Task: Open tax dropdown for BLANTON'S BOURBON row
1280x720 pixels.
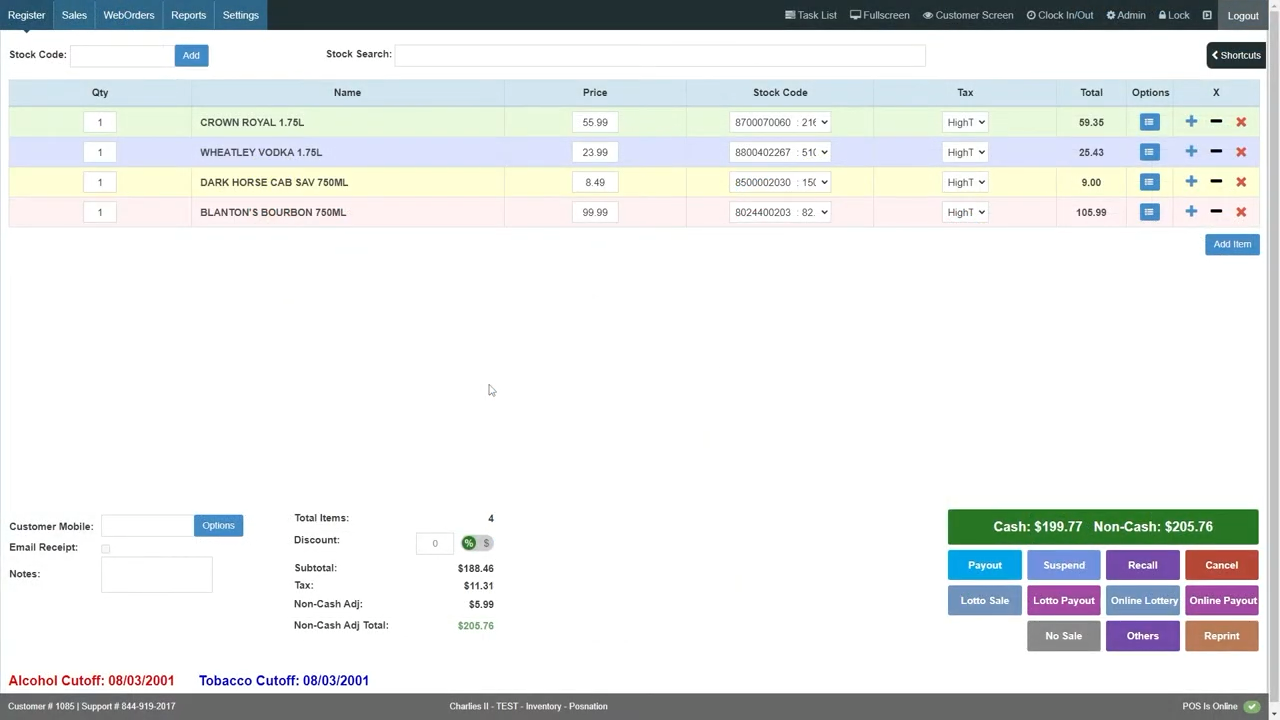Action: 965,212
